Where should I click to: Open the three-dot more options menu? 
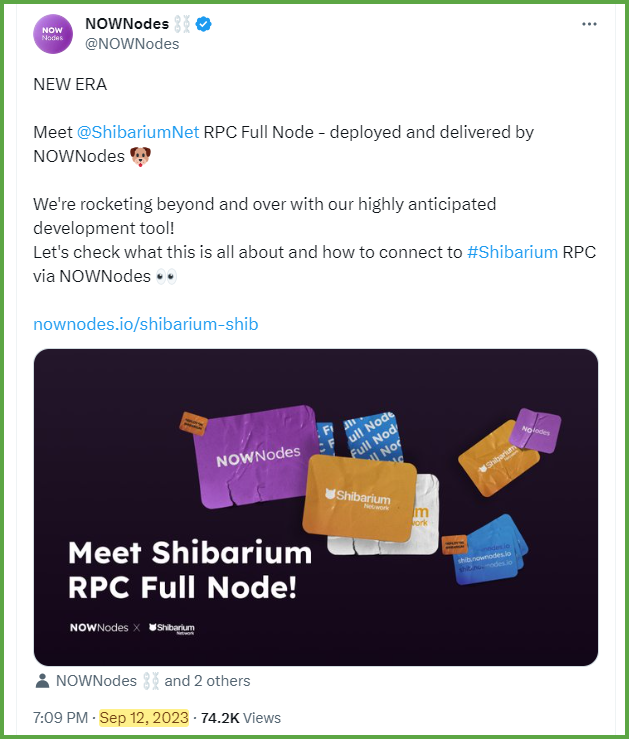pos(589,24)
